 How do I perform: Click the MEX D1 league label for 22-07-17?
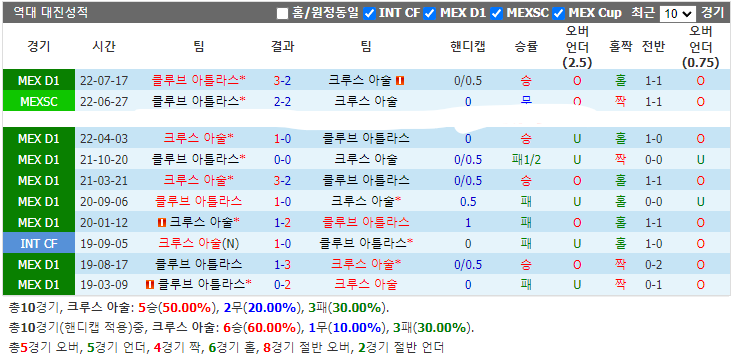(x=39, y=80)
